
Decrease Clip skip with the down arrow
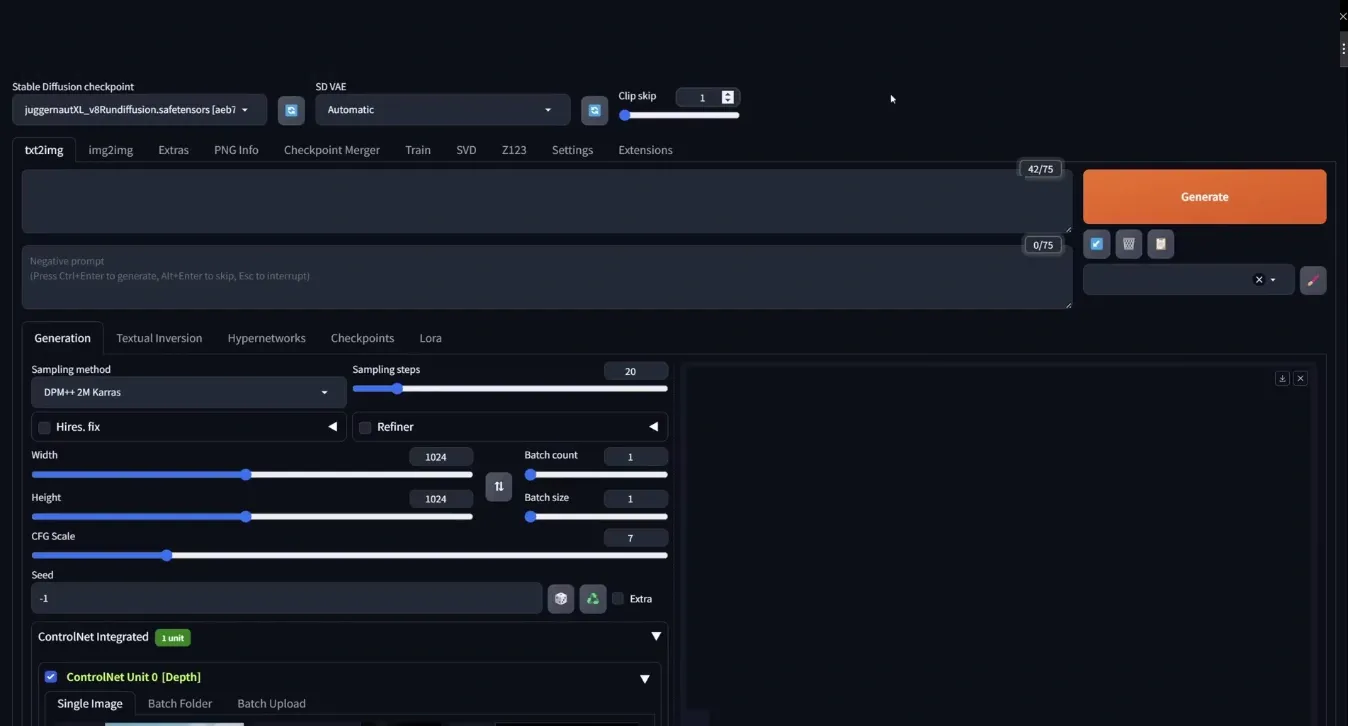pos(728,101)
